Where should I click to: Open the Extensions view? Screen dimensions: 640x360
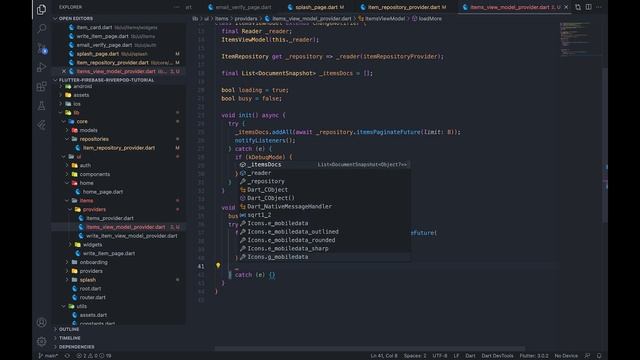point(41,87)
